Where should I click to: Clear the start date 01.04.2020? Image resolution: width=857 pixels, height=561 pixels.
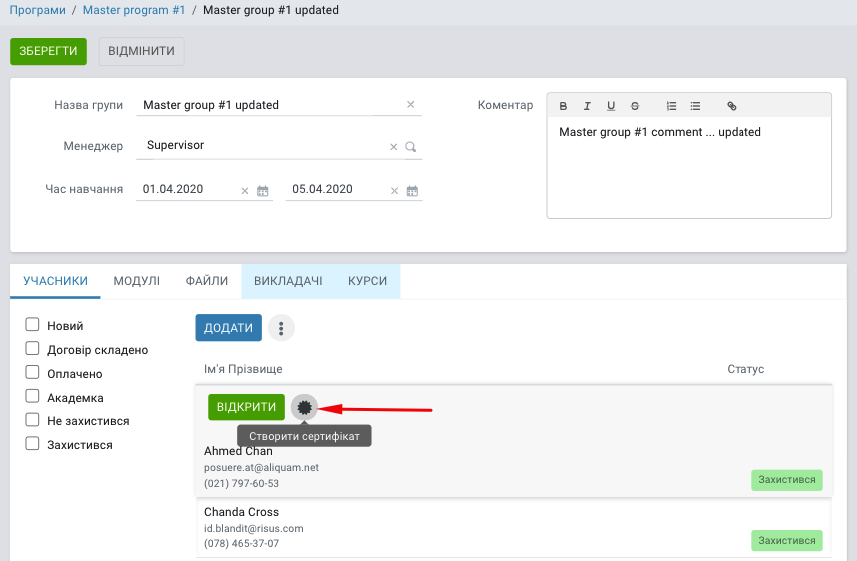click(245, 191)
